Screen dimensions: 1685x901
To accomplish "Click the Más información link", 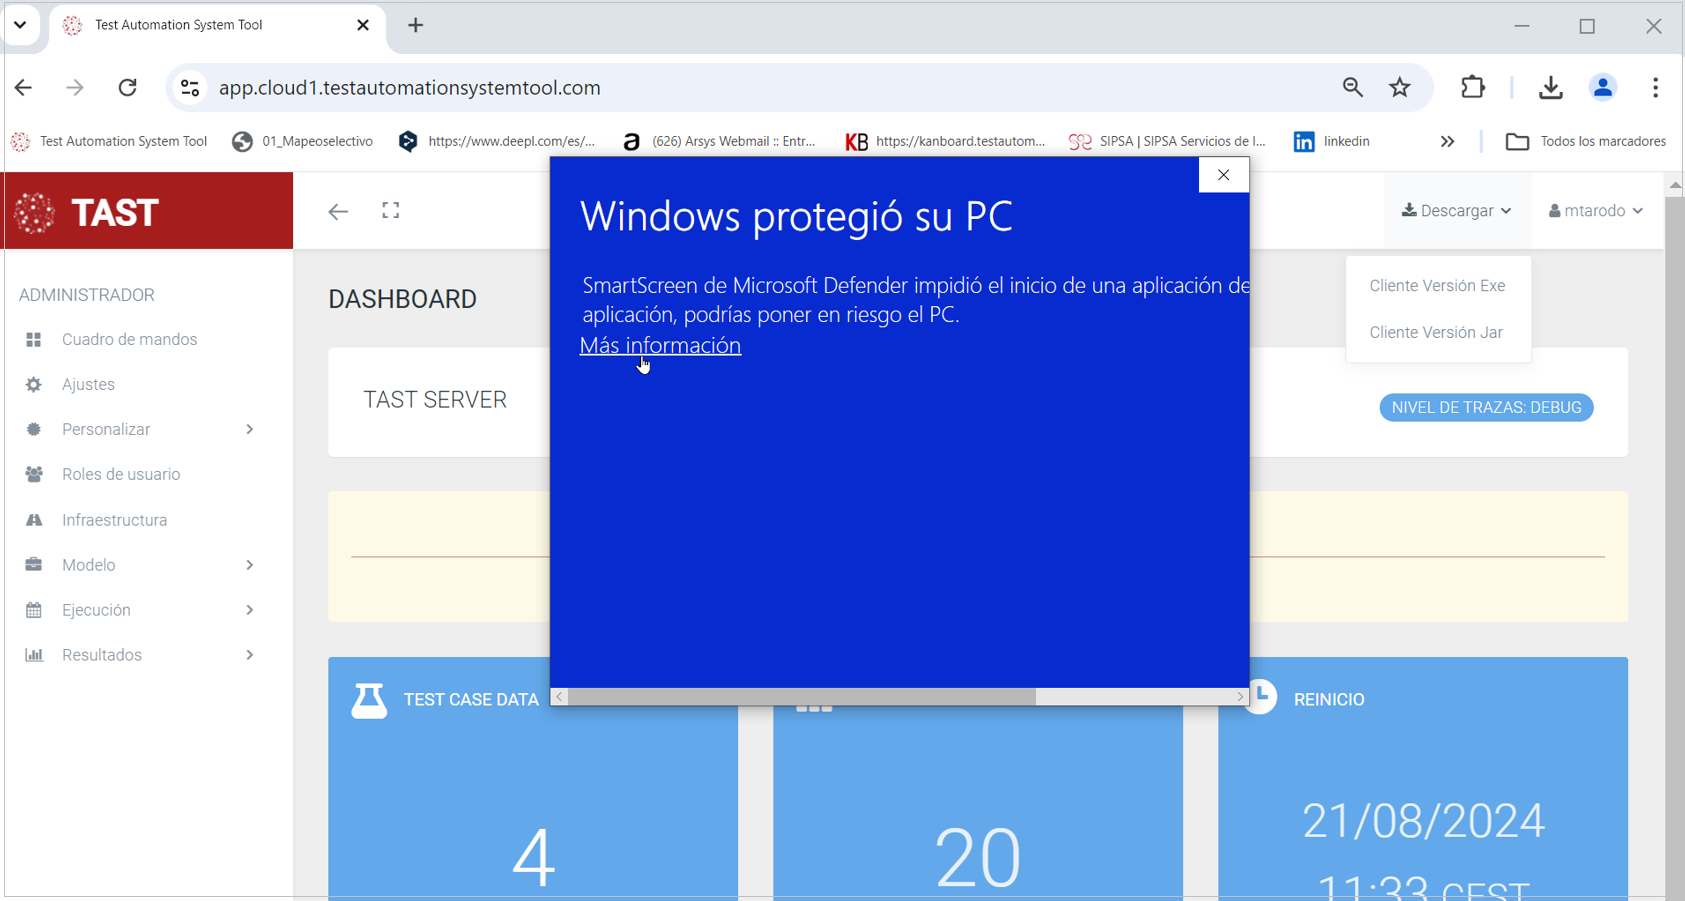I will tap(660, 345).
